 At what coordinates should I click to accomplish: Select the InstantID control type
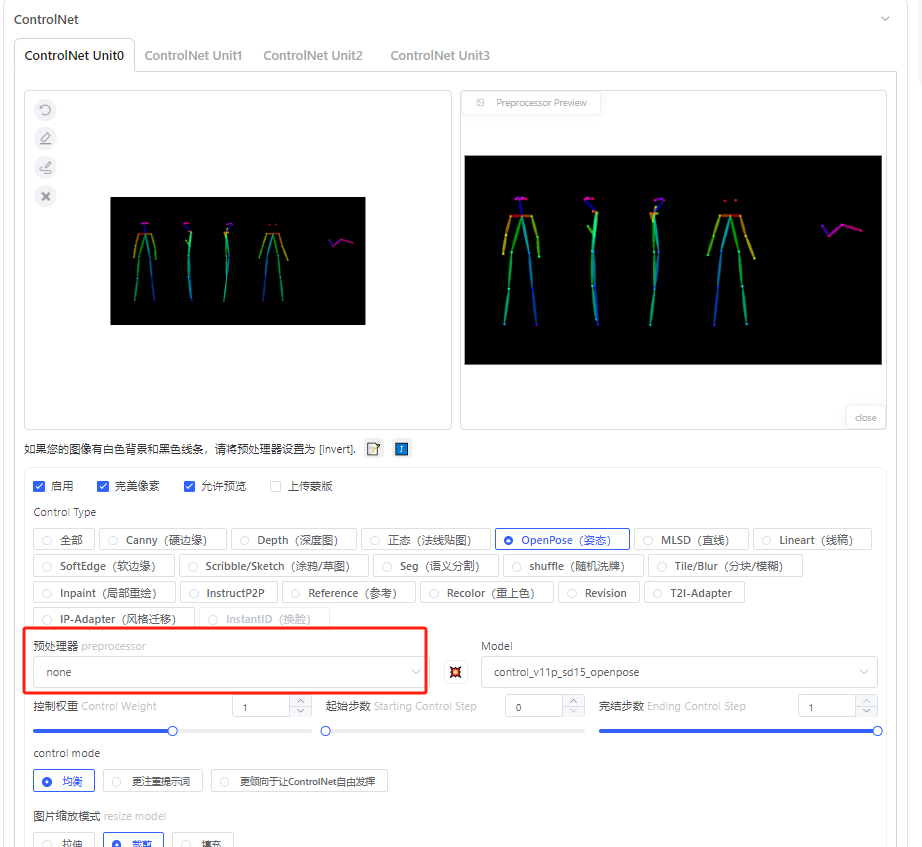(265, 619)
